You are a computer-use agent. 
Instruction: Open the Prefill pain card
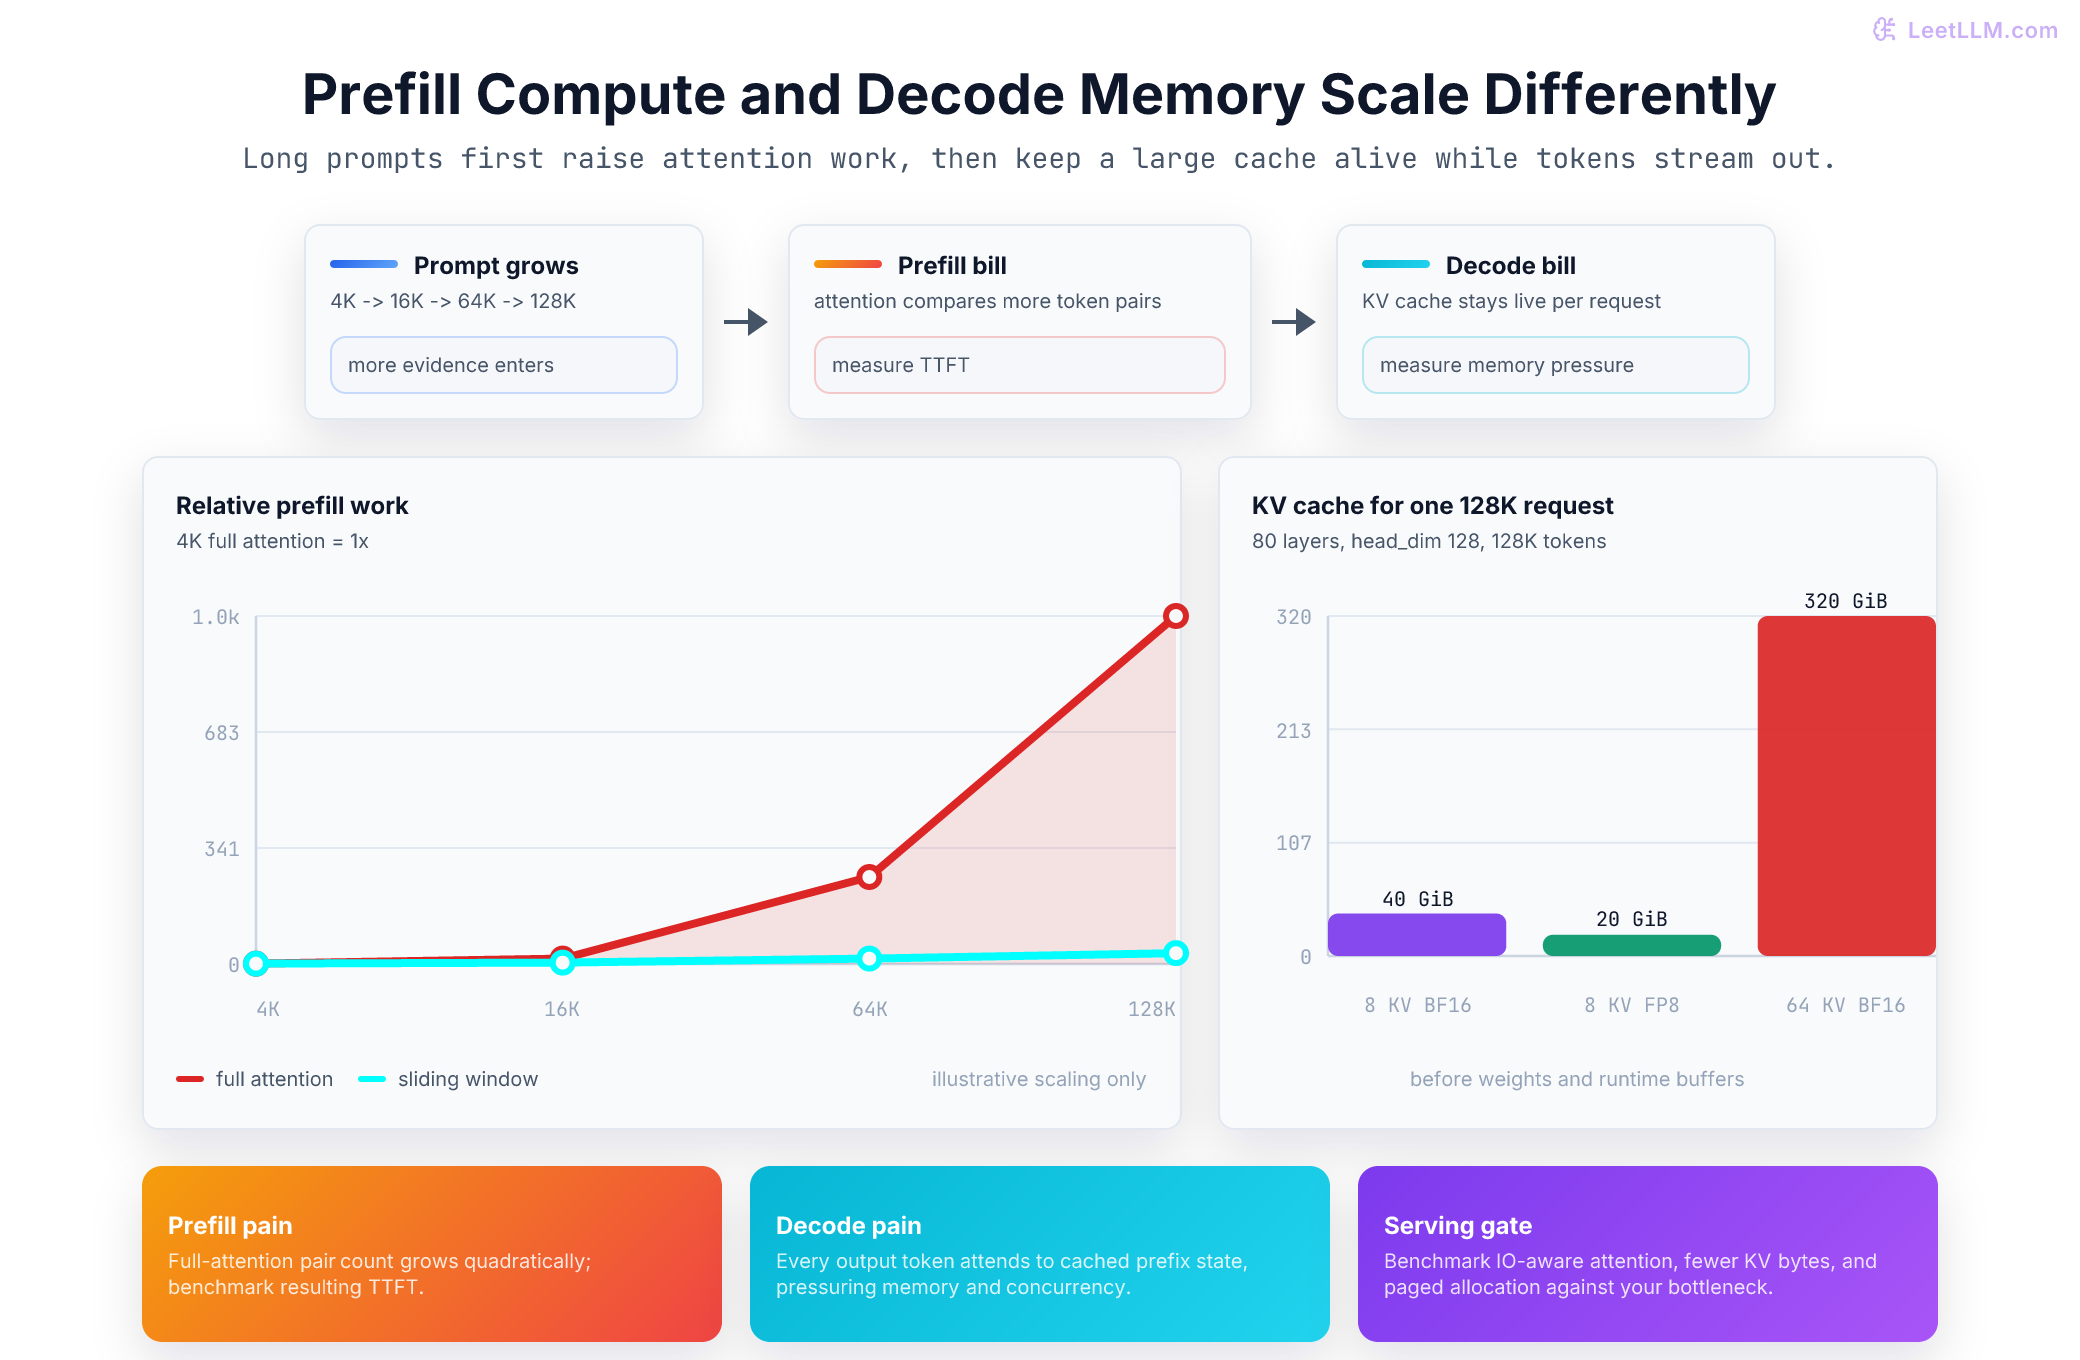coord(432,1254)
